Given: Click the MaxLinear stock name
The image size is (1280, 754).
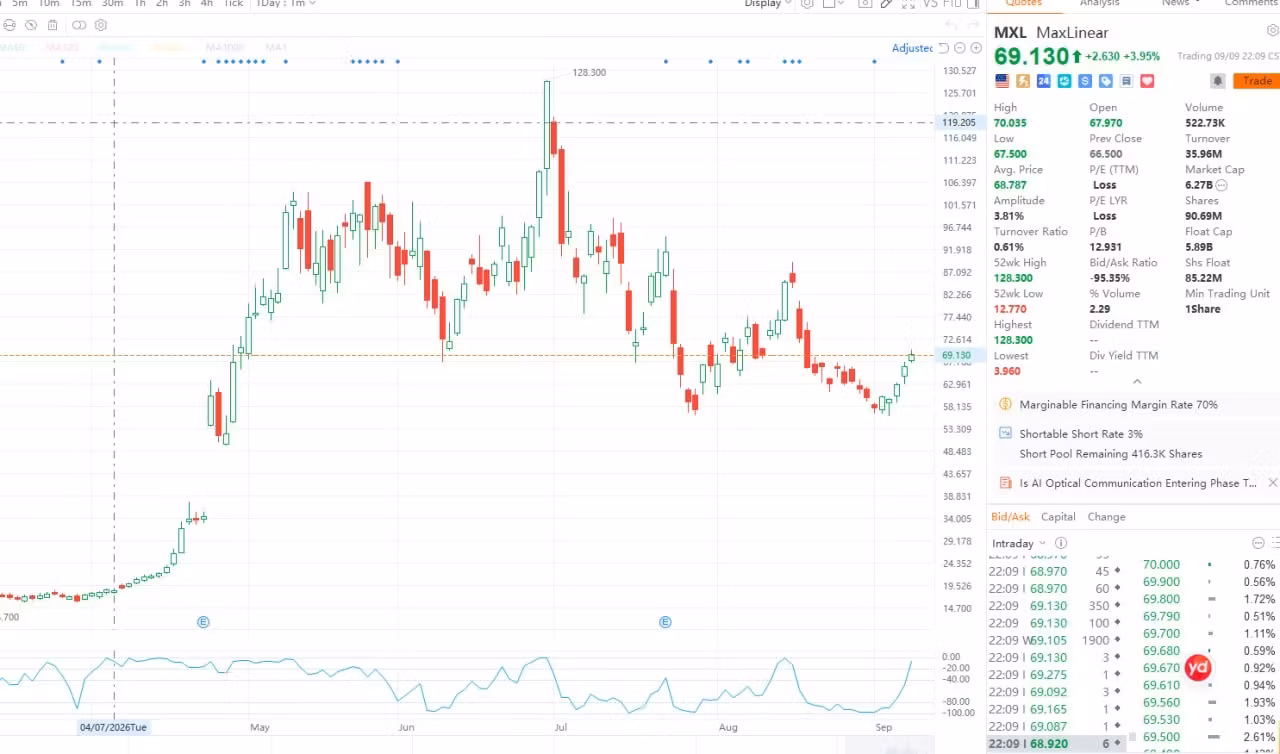Looking at the screenshot, I should 1072,33.
